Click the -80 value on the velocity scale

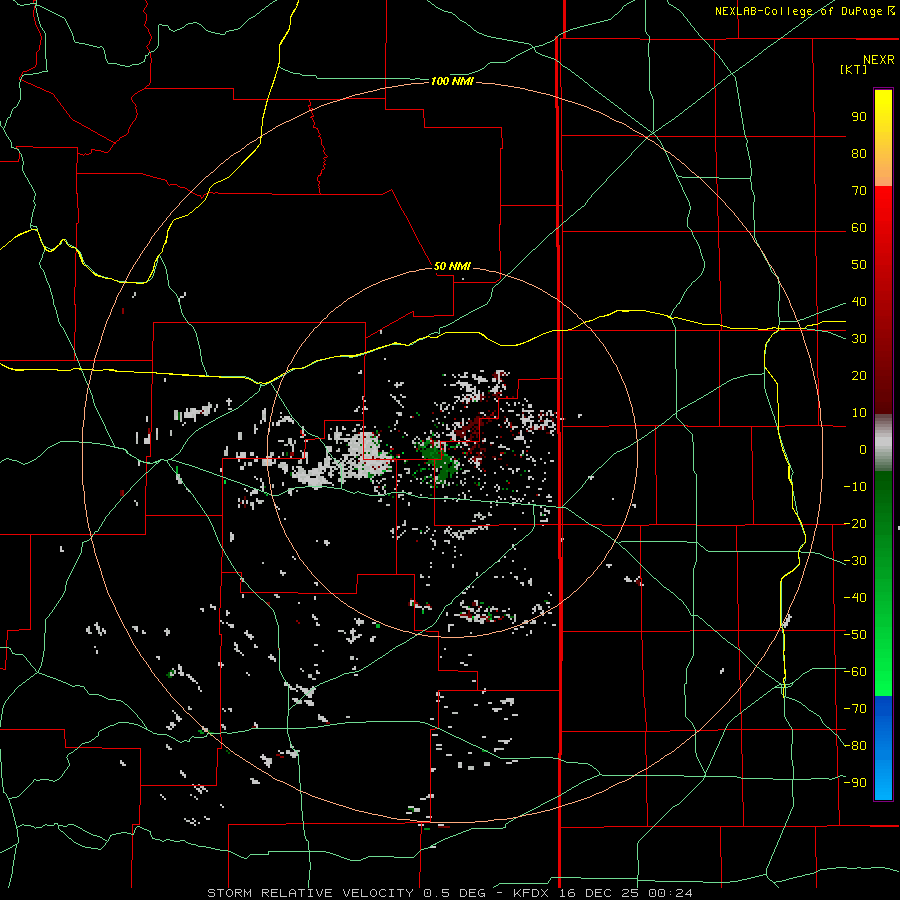[x=855, y=746]
